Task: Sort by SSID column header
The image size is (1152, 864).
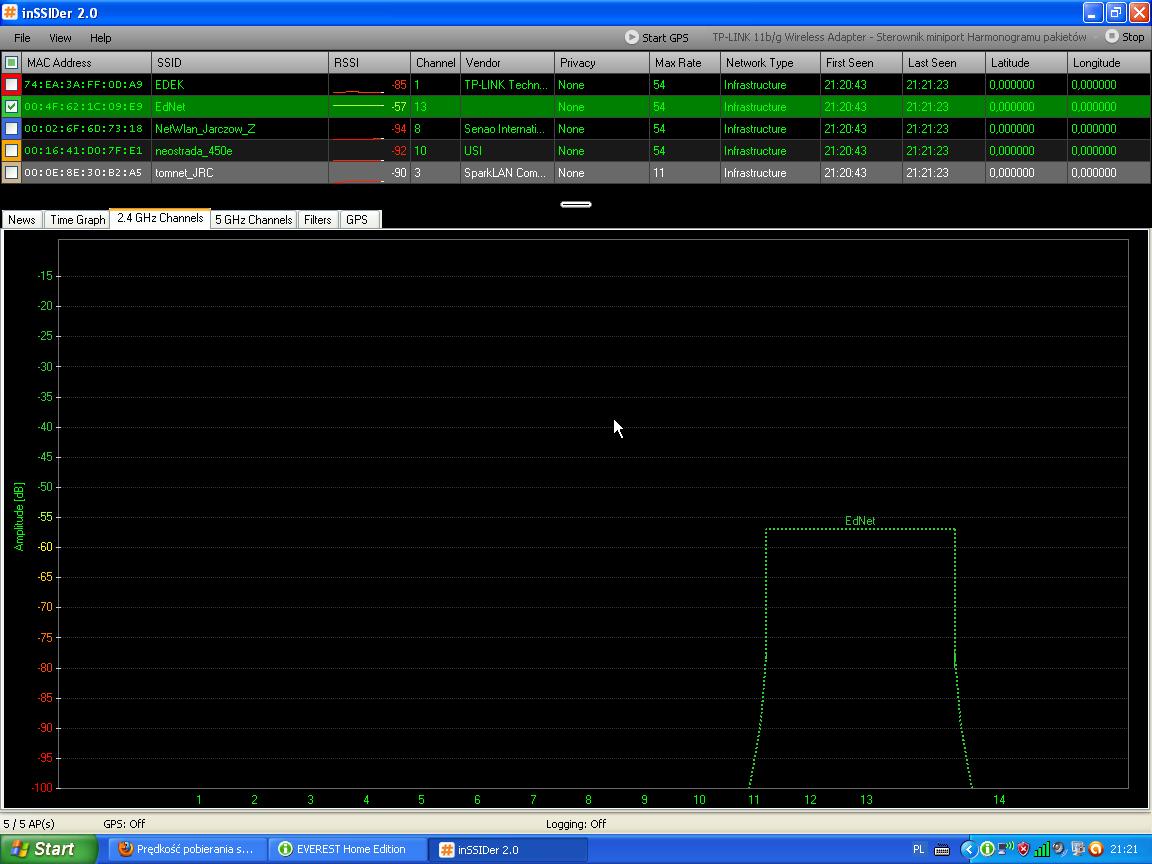Action: [x=240, y=62]
